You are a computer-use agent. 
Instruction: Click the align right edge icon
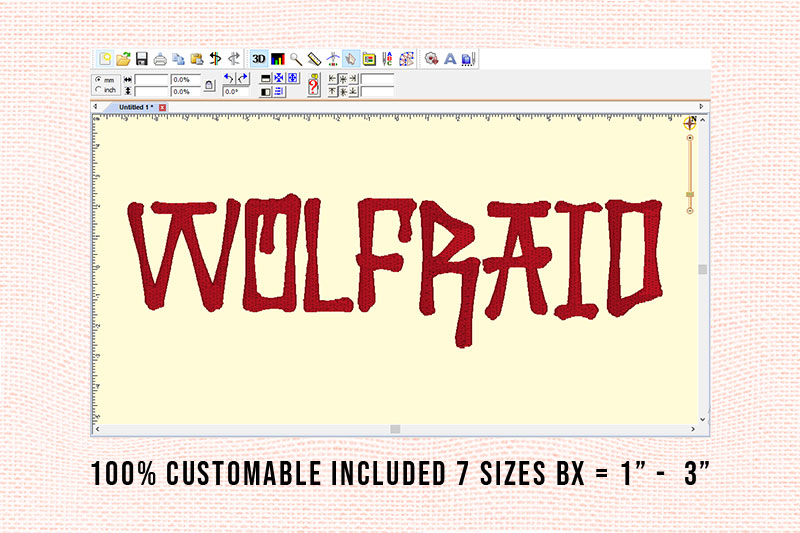pos(353,79)
